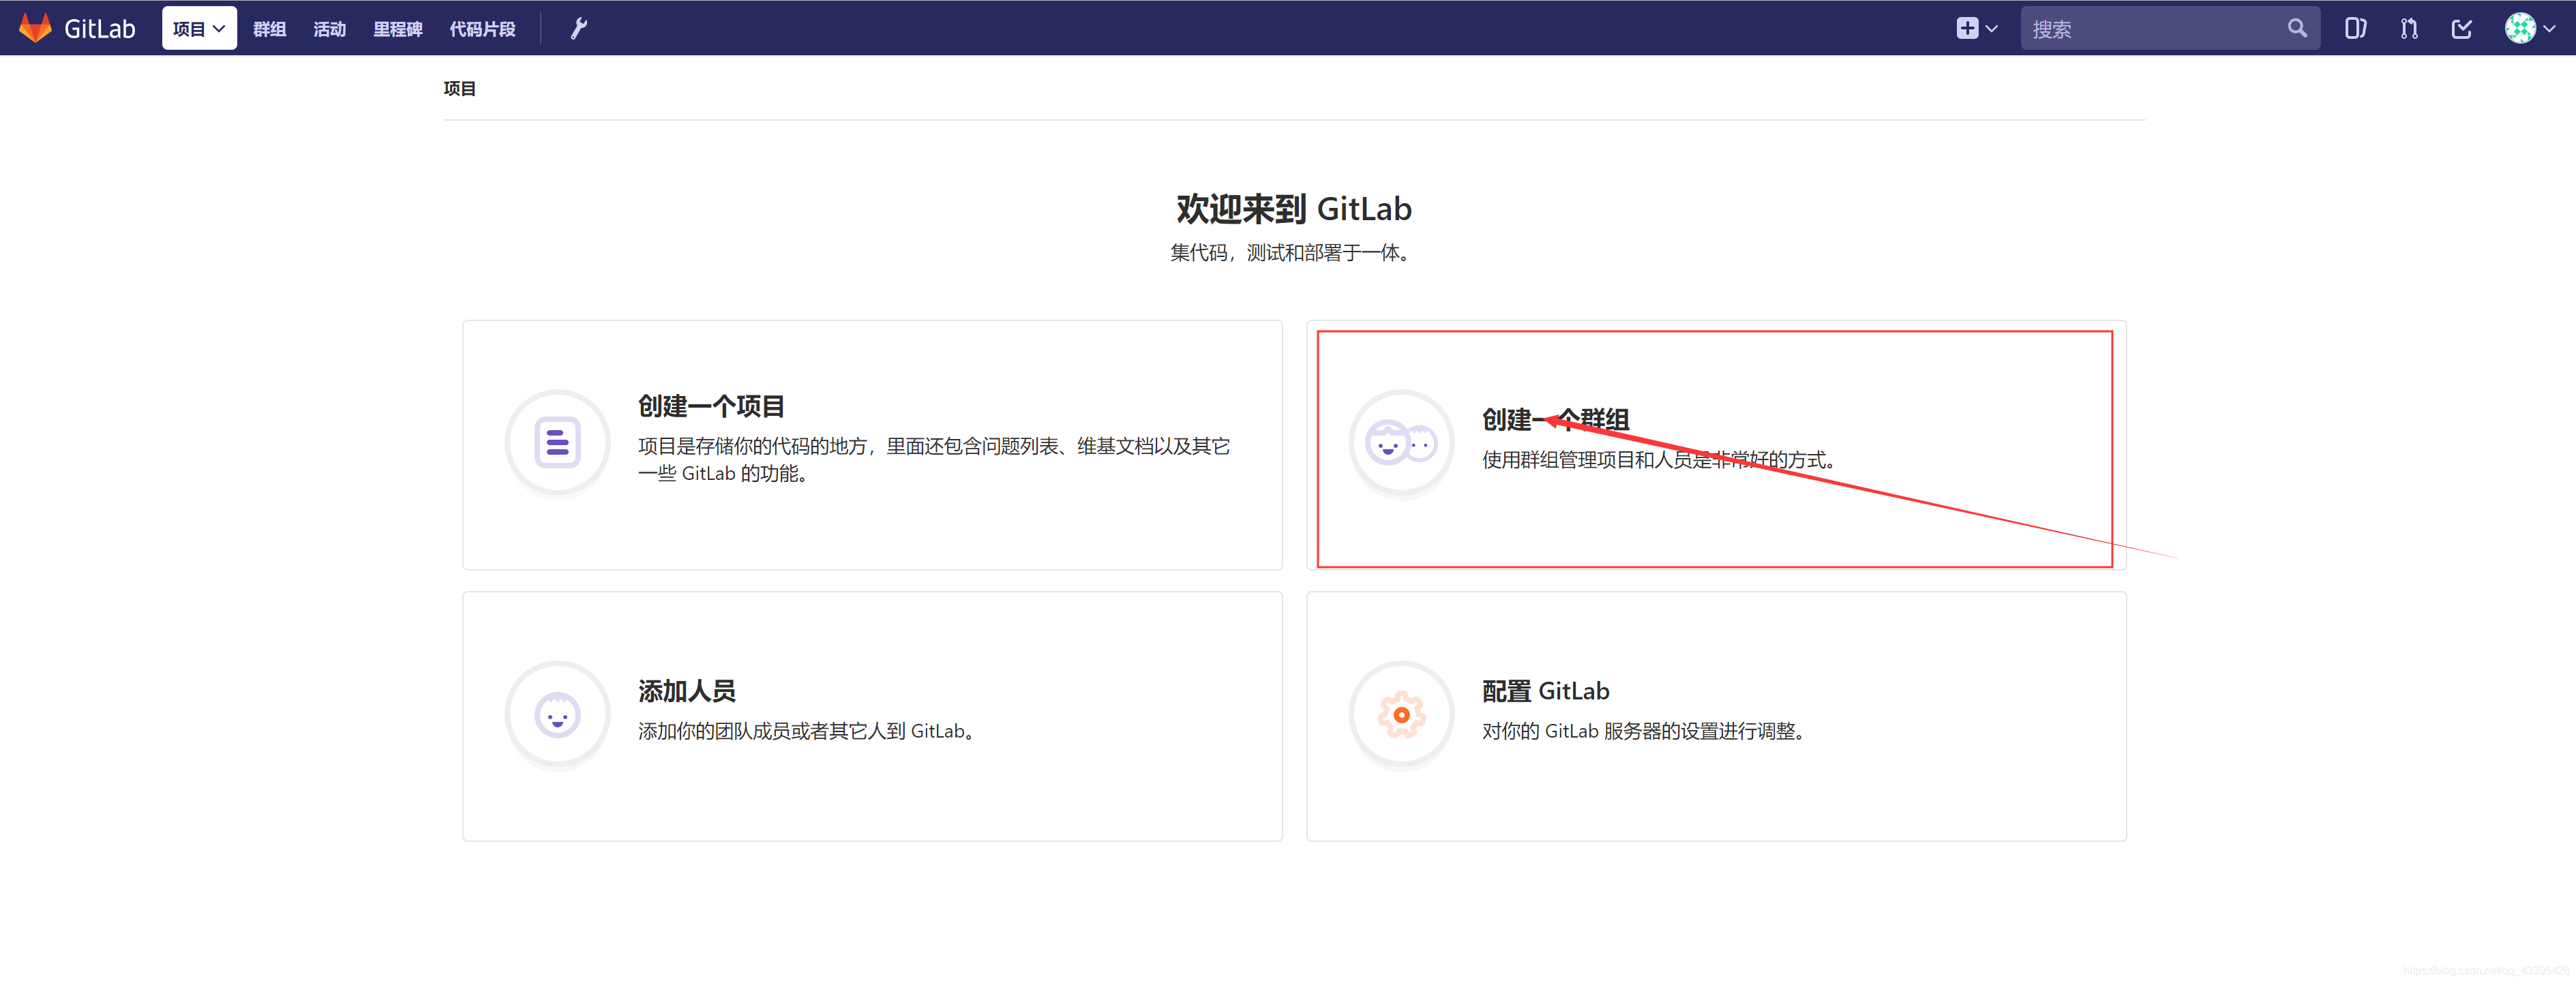The height and width of the screenshot is (983, 2576).
Task: Click the 创建一个项目 card title
Action: (x=711, y=406)
